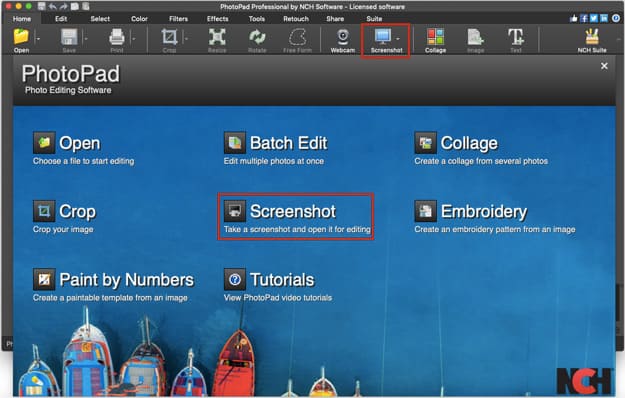This screenshot has height=398, width=625.
Task: Click 'Take a screenshot and open it for editing'
Action: pyautogui.click(x=297, y=229)
